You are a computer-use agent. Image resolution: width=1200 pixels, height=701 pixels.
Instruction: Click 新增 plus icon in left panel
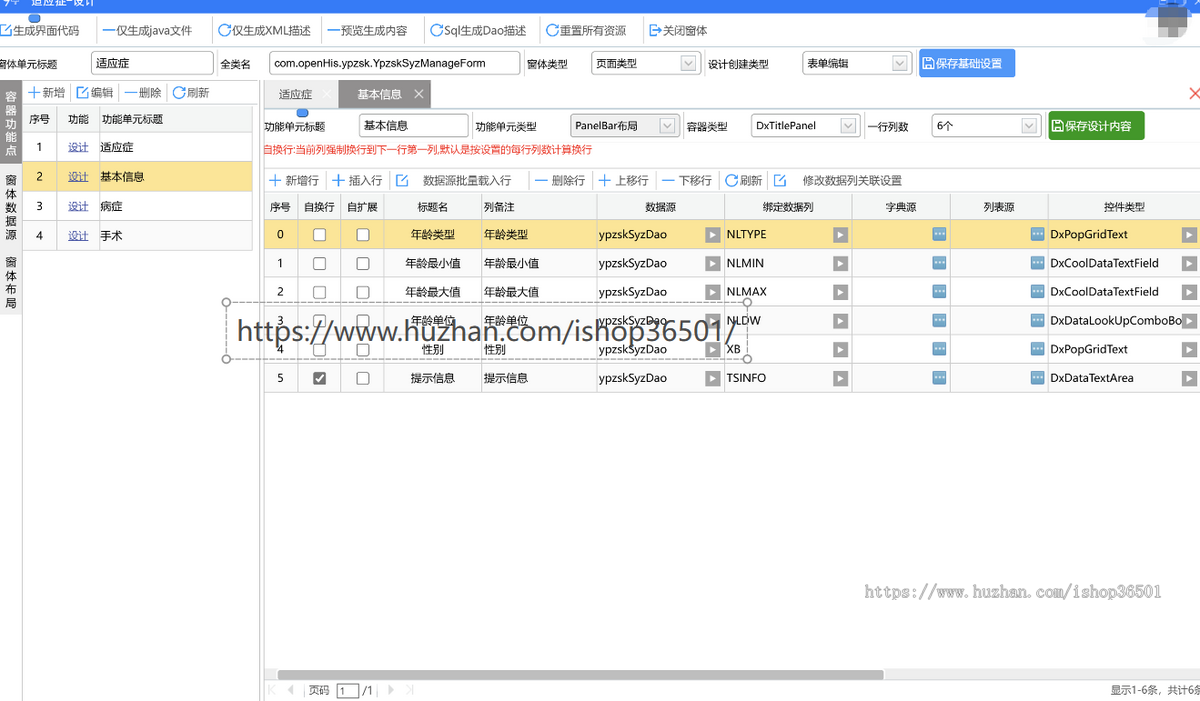click(33, 92)
